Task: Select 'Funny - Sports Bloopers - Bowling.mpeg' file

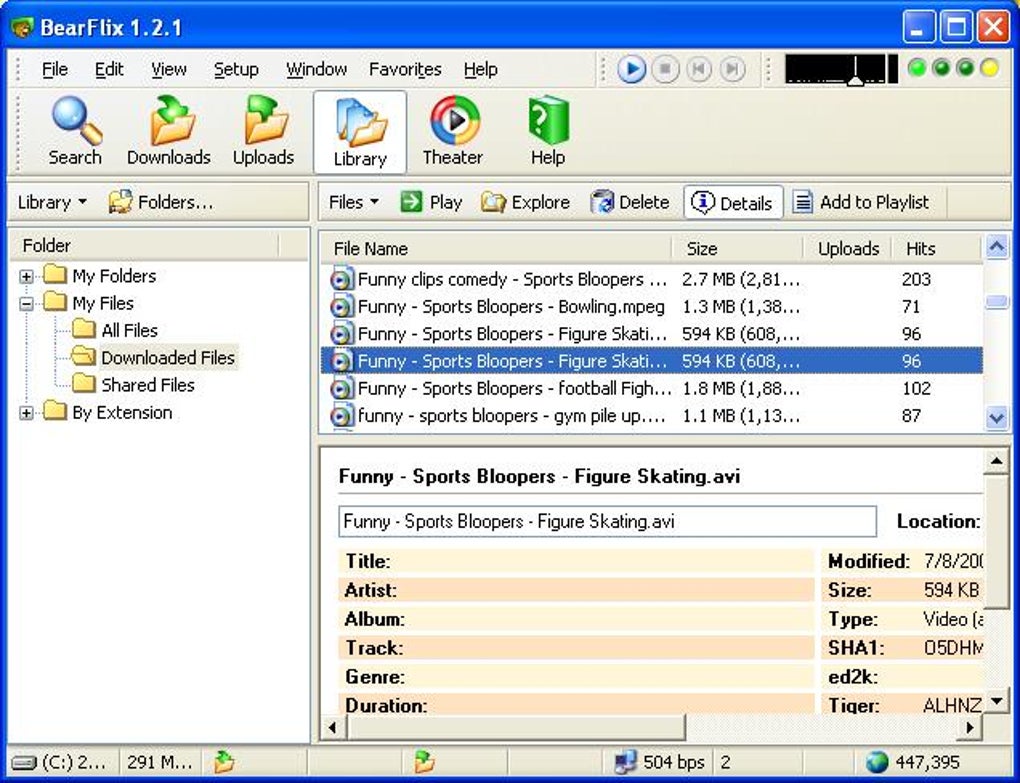Action: tap(651, 307)
